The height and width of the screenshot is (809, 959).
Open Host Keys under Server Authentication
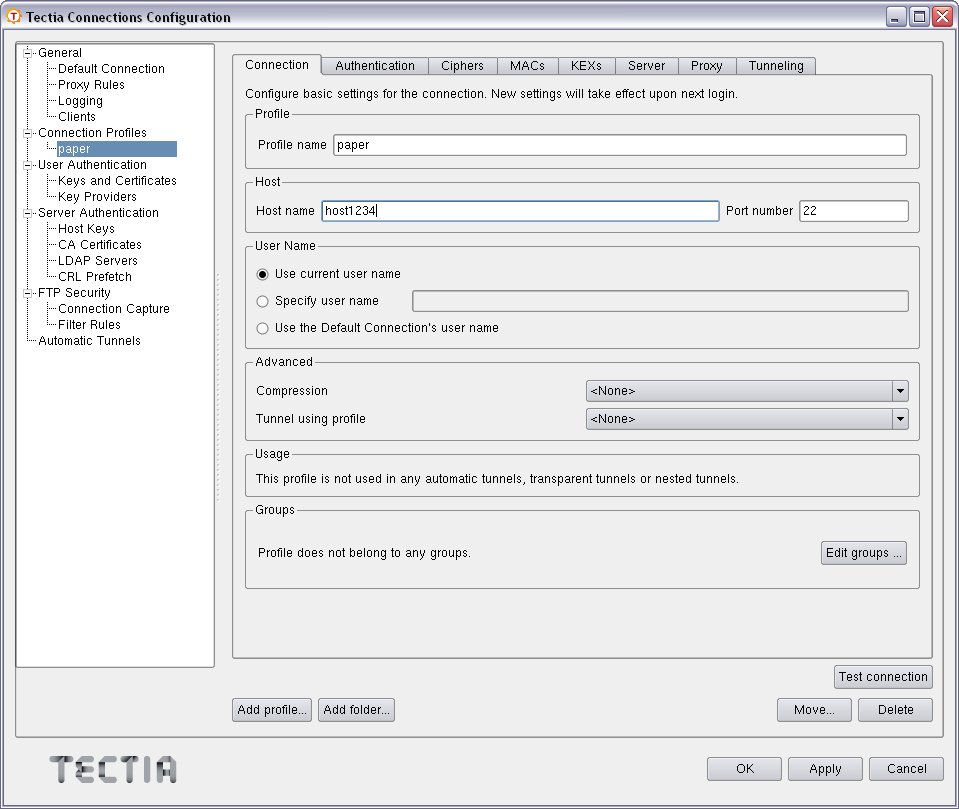coord(85,228)
